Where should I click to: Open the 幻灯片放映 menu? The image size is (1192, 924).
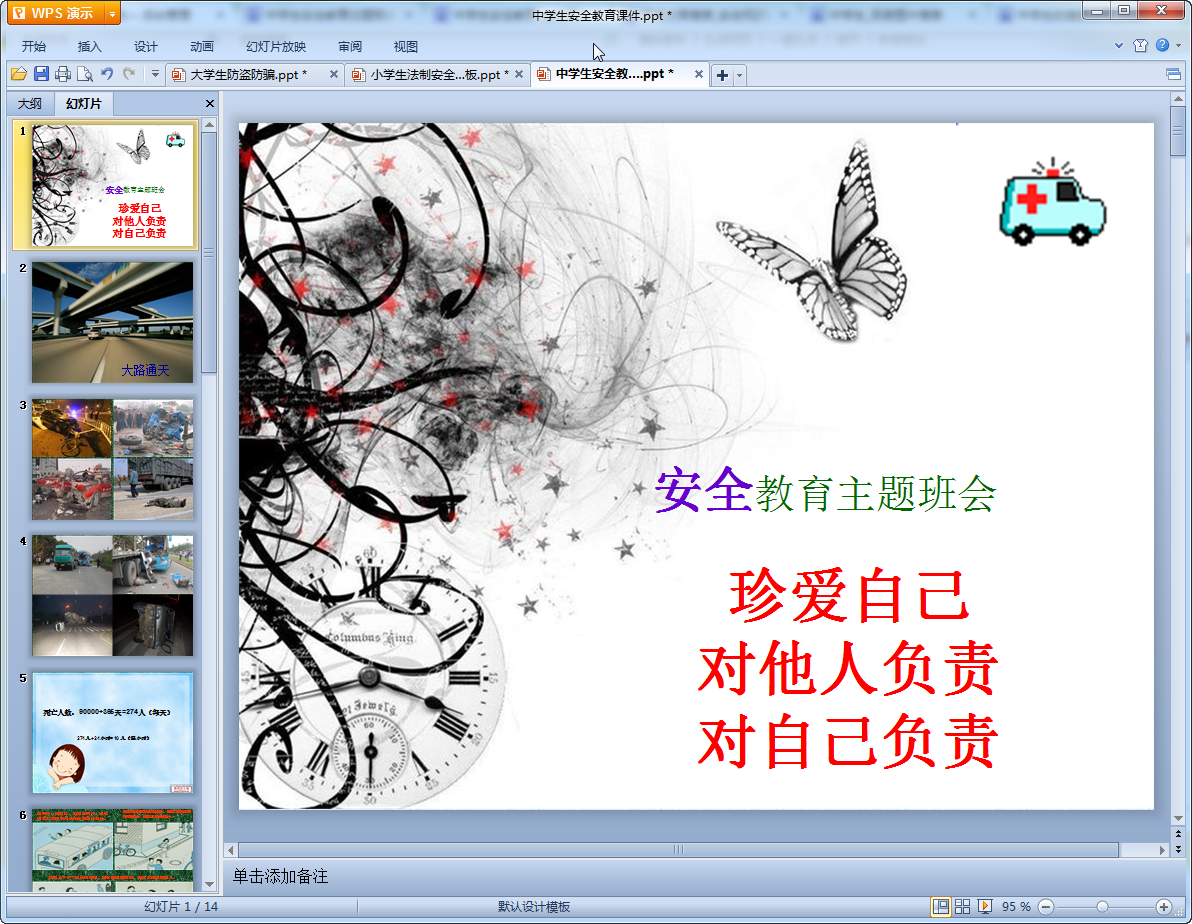276,46
